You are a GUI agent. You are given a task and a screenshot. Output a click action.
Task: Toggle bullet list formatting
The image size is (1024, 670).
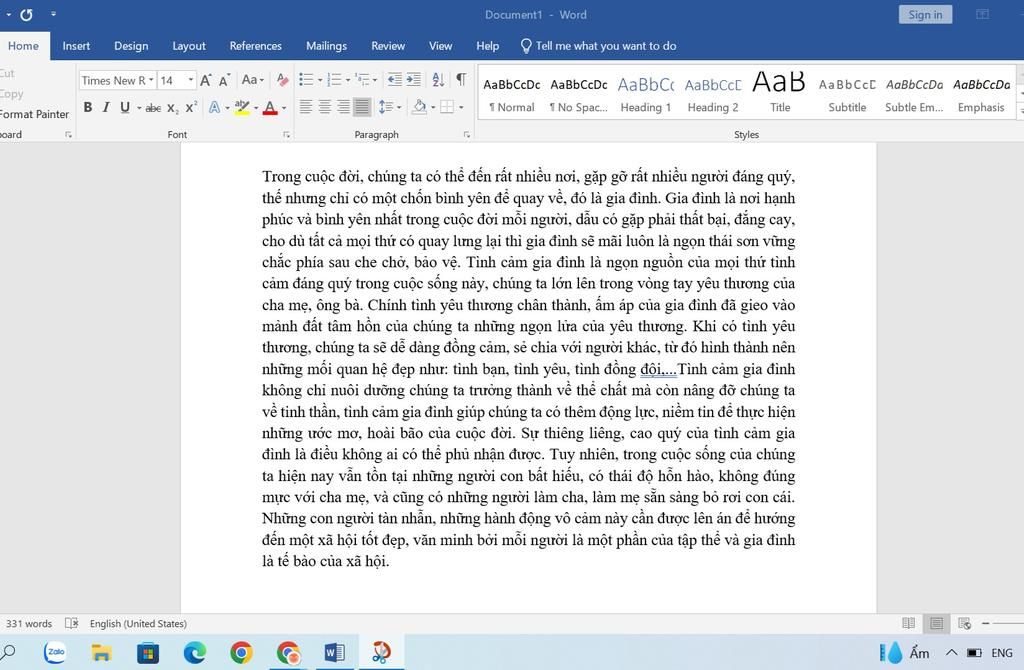pyautogui.click(x=306, y=80)
